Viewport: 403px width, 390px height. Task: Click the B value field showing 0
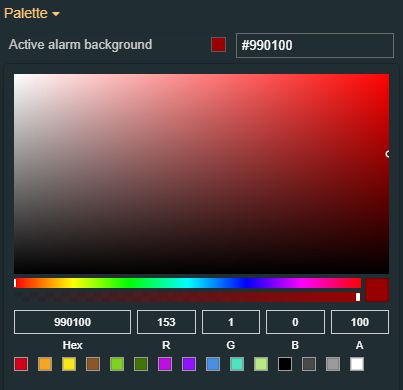[x=295, y=322]
